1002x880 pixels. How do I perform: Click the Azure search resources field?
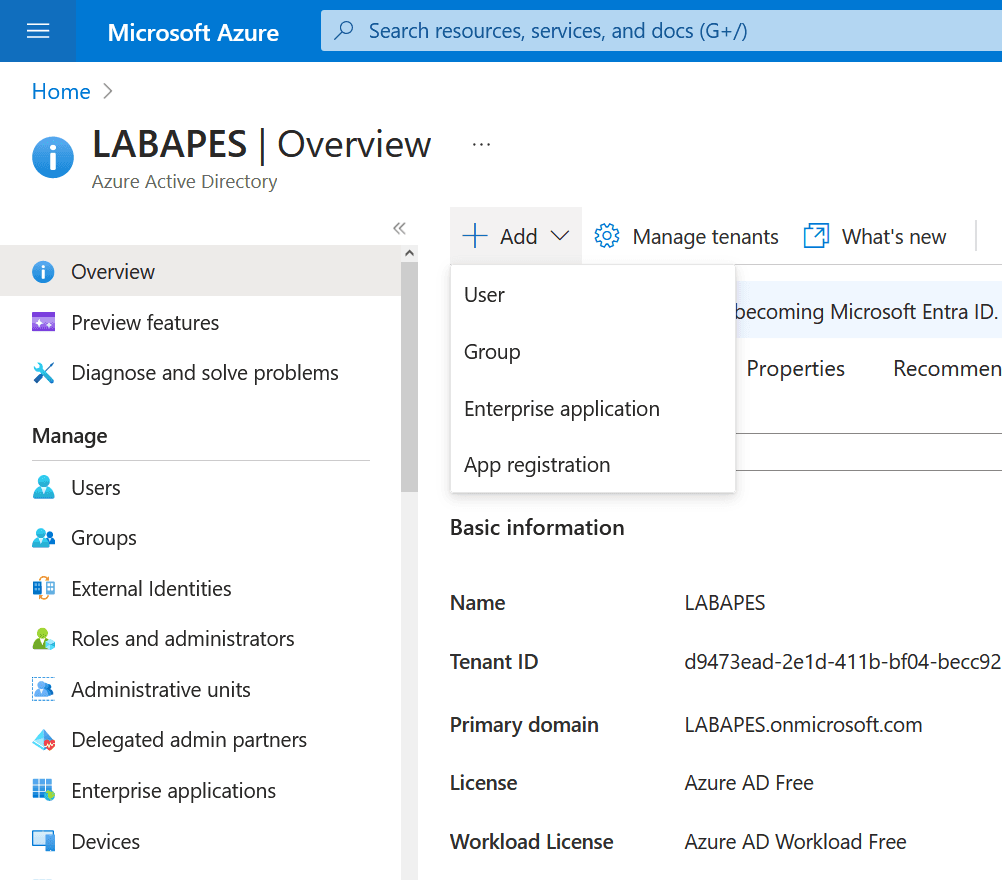point(660,31)
